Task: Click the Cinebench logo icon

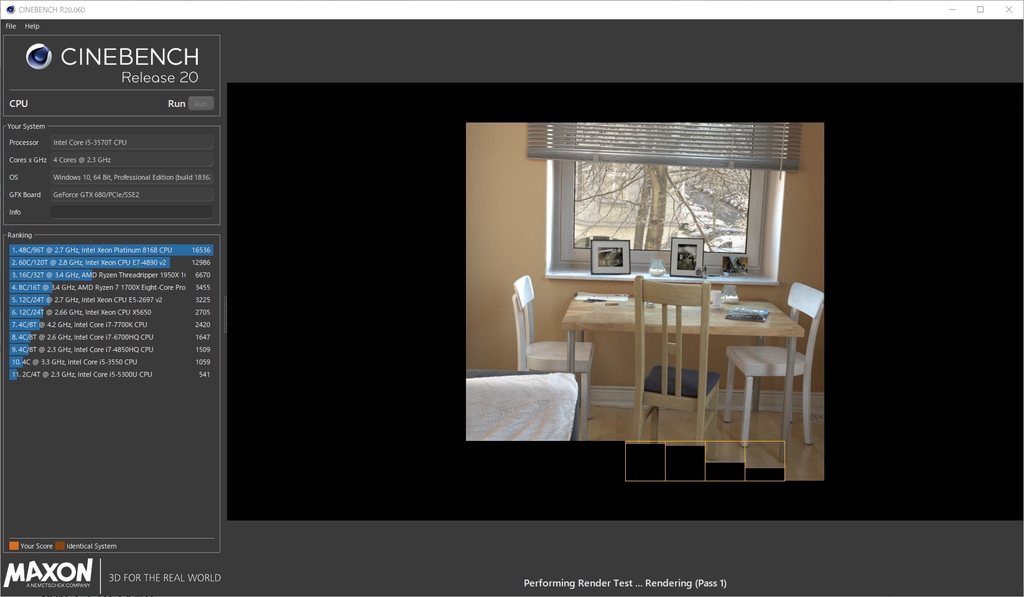Action: 39,56
